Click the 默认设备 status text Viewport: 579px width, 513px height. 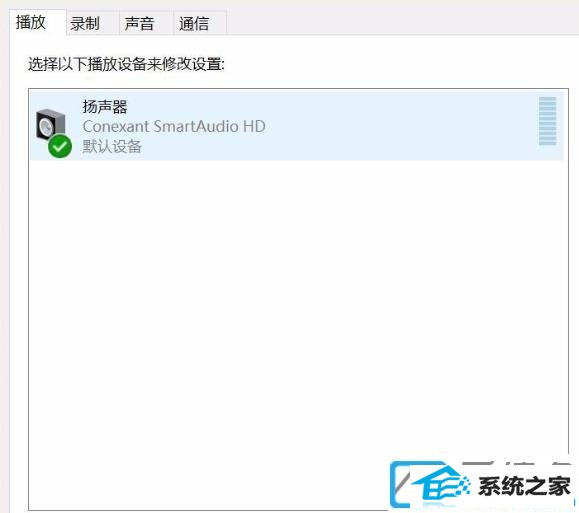(x=112, y=147)
